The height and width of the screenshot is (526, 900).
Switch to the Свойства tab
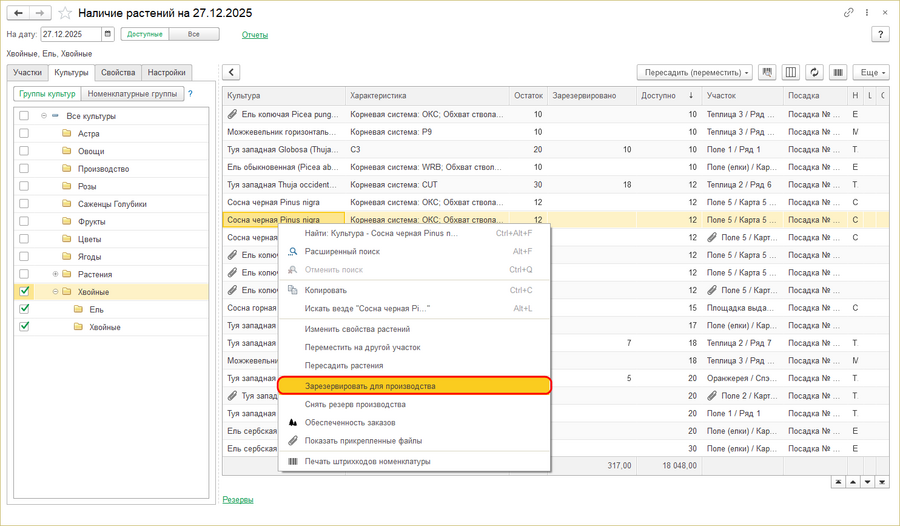tap(118, 72)
